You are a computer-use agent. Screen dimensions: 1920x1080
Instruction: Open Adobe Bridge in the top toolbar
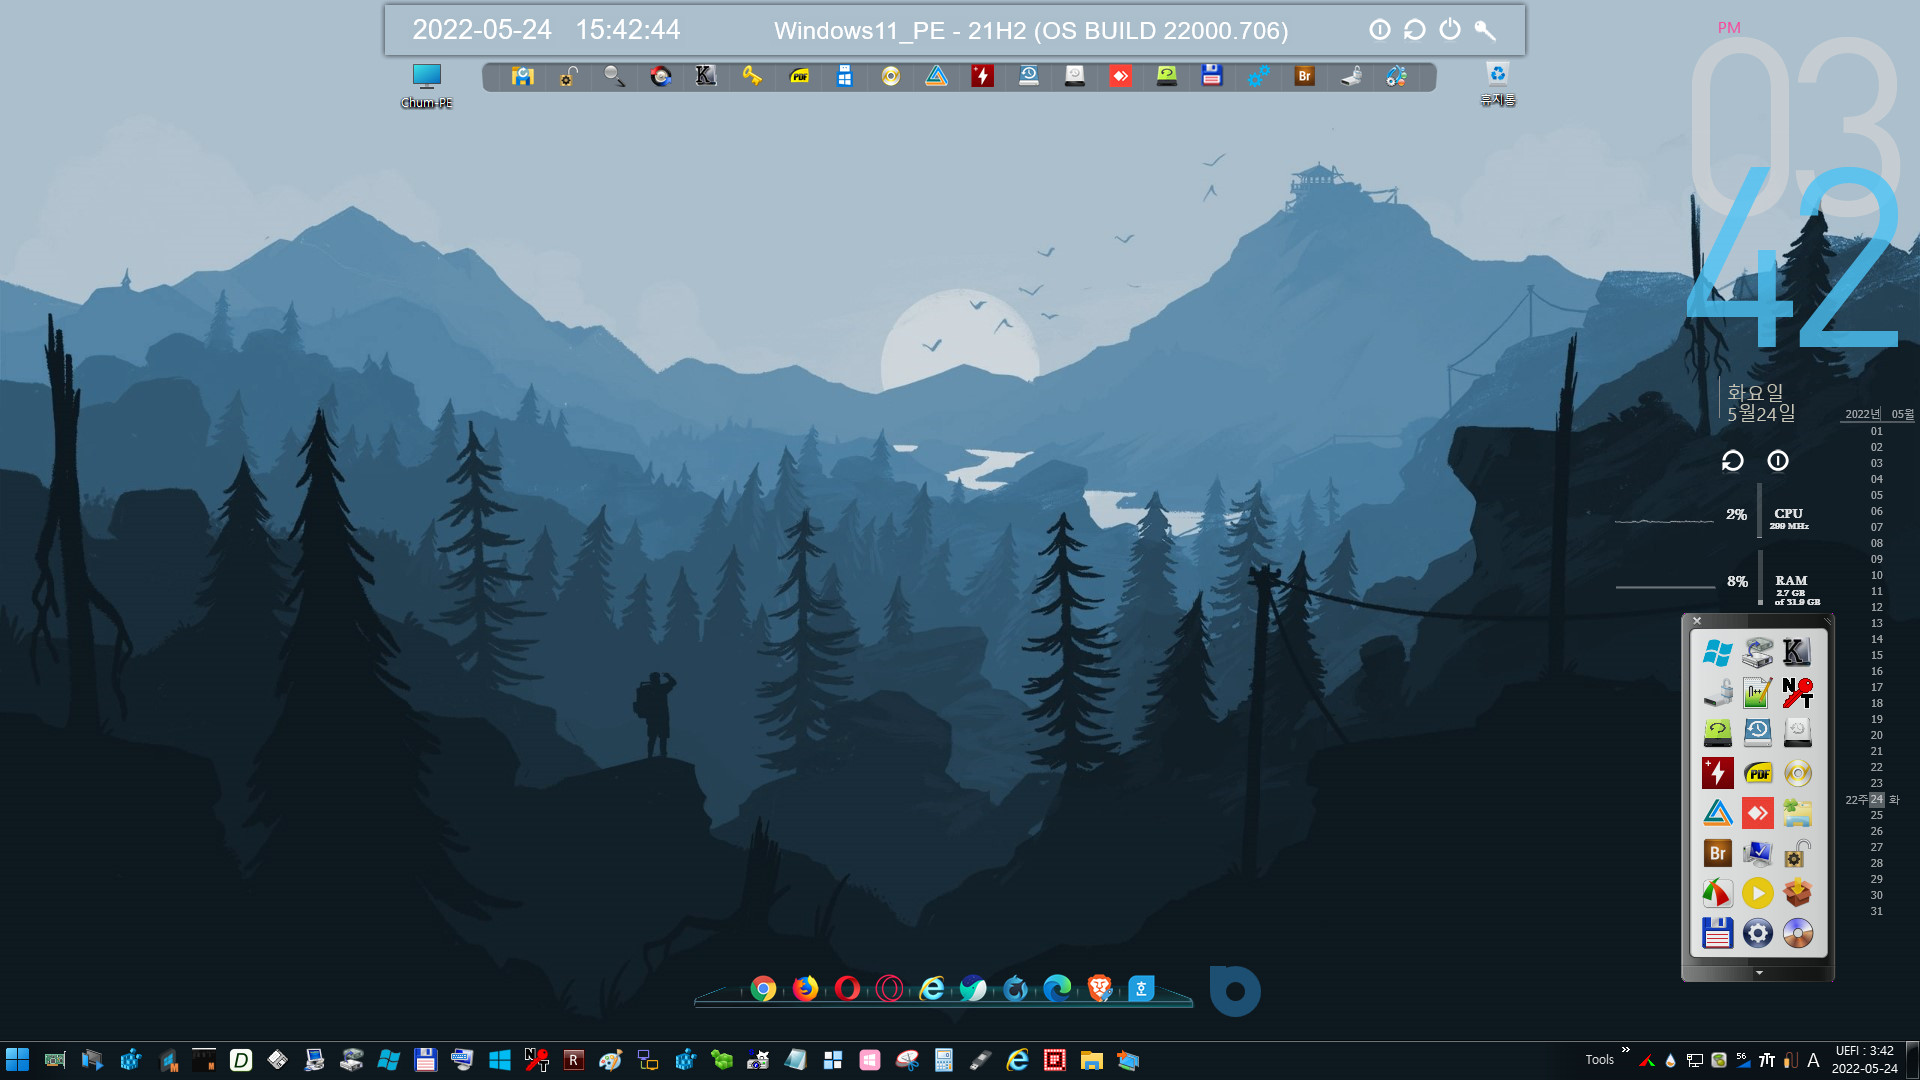tap(1304, 76)
